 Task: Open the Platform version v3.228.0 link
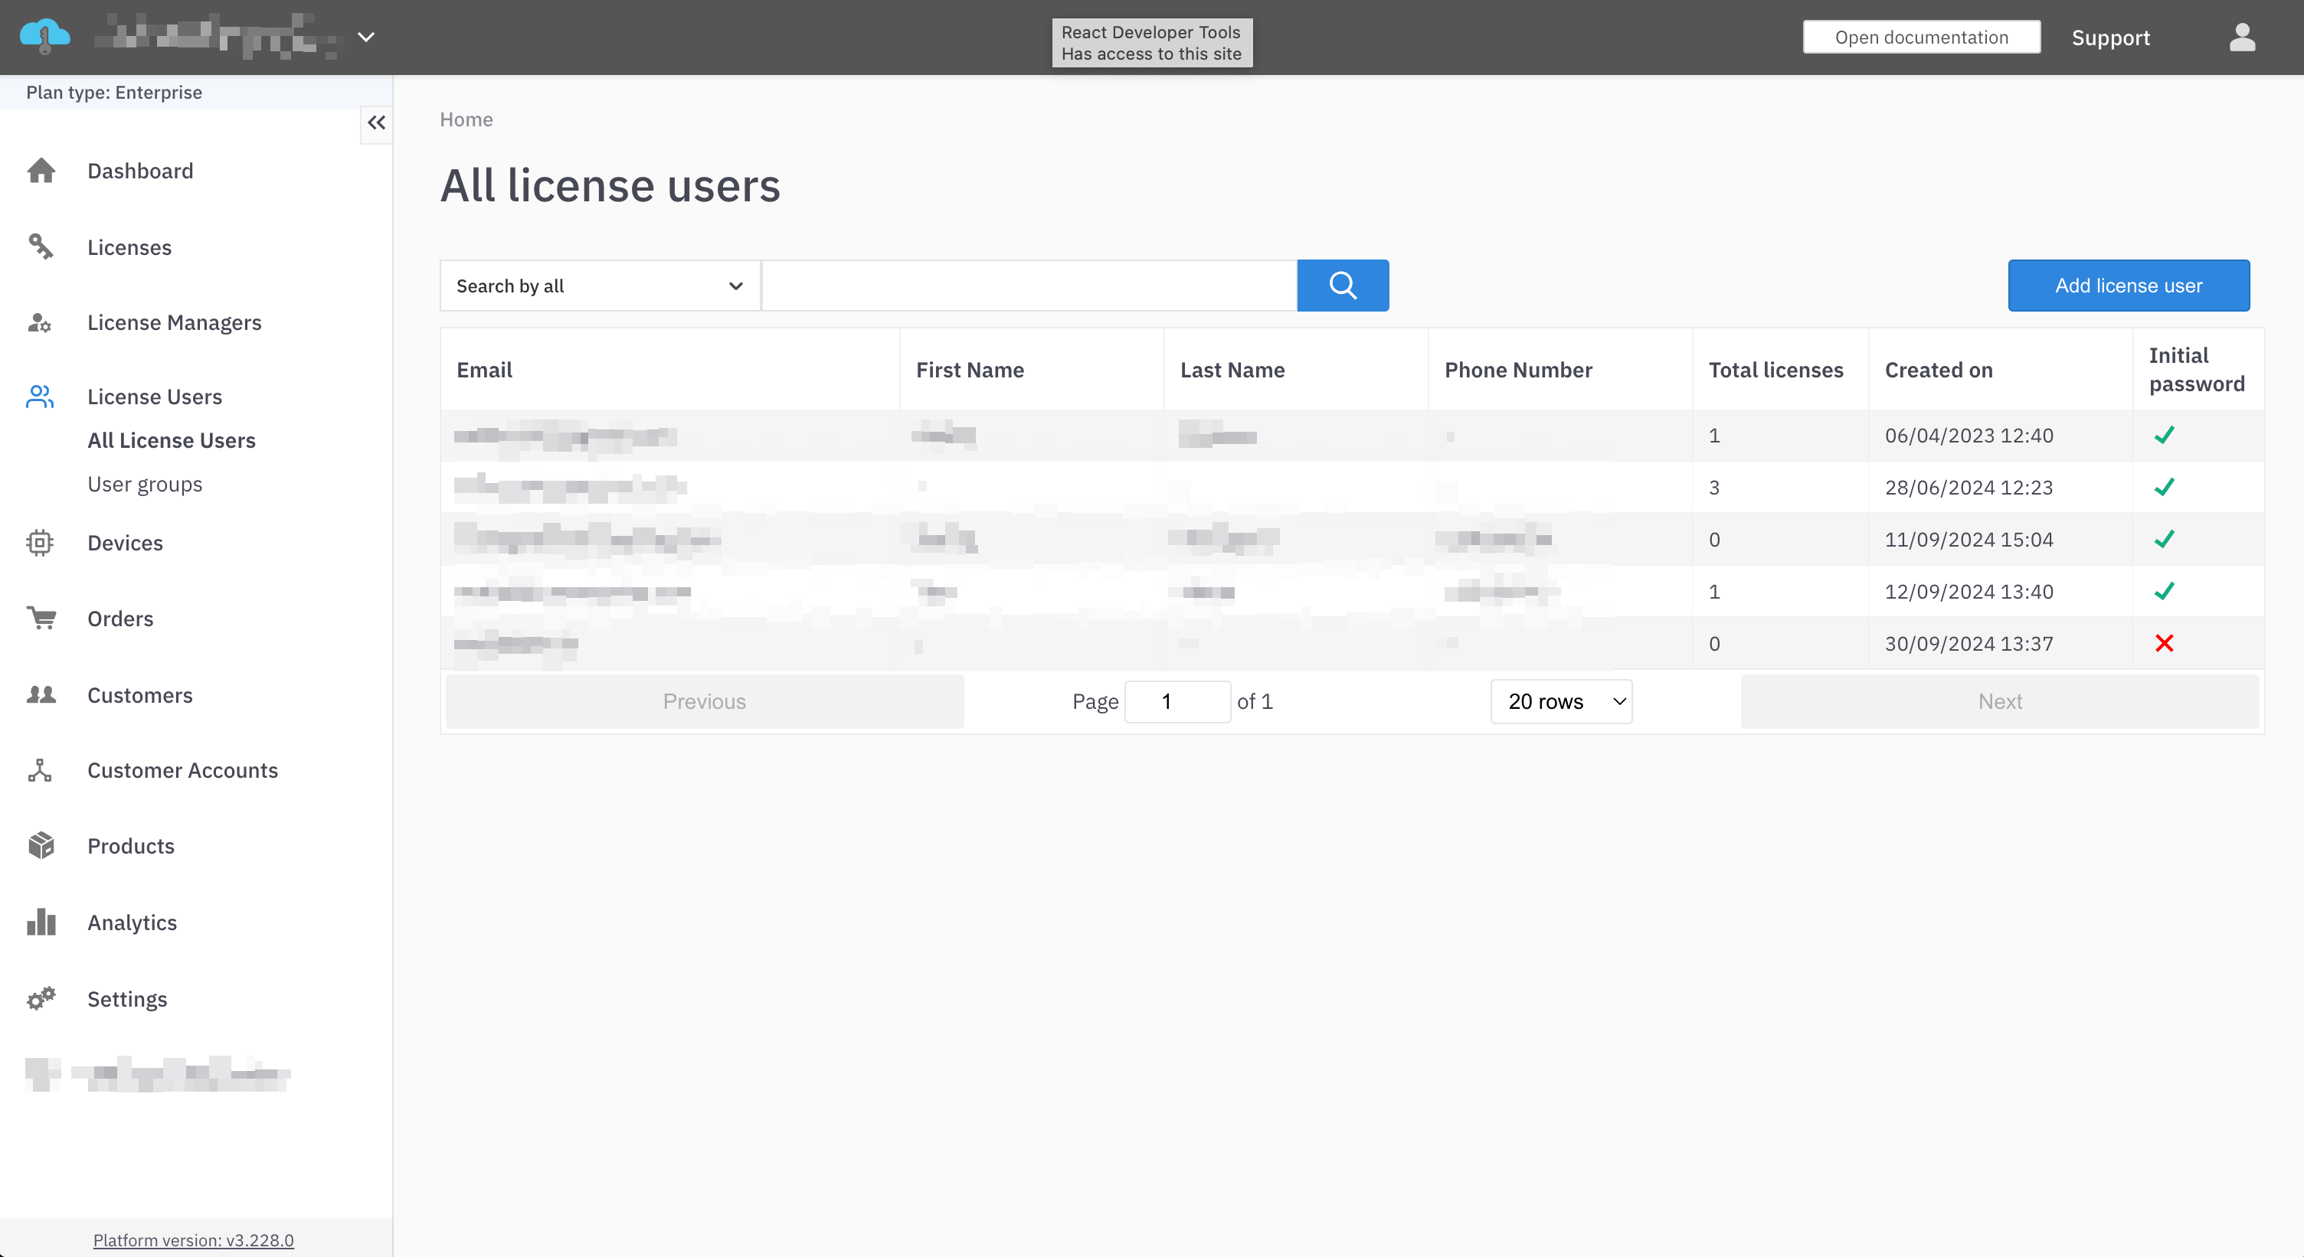coord(193,1240)
